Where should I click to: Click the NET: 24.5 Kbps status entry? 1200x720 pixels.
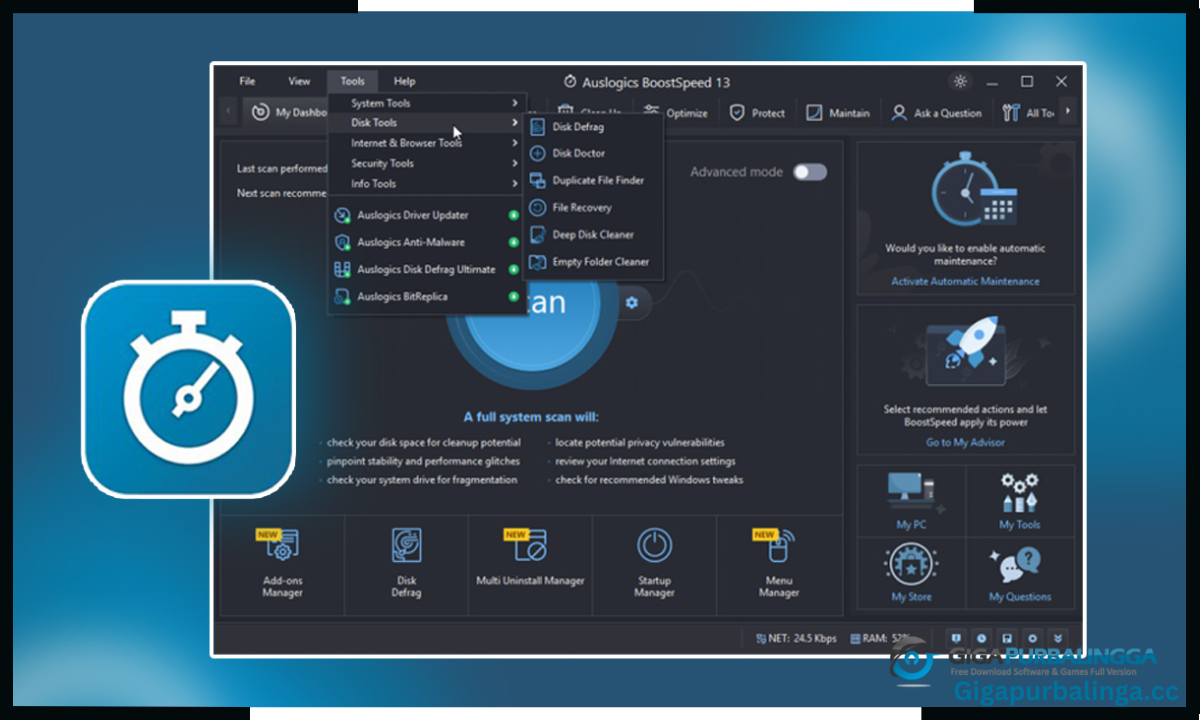coord(796,638)
